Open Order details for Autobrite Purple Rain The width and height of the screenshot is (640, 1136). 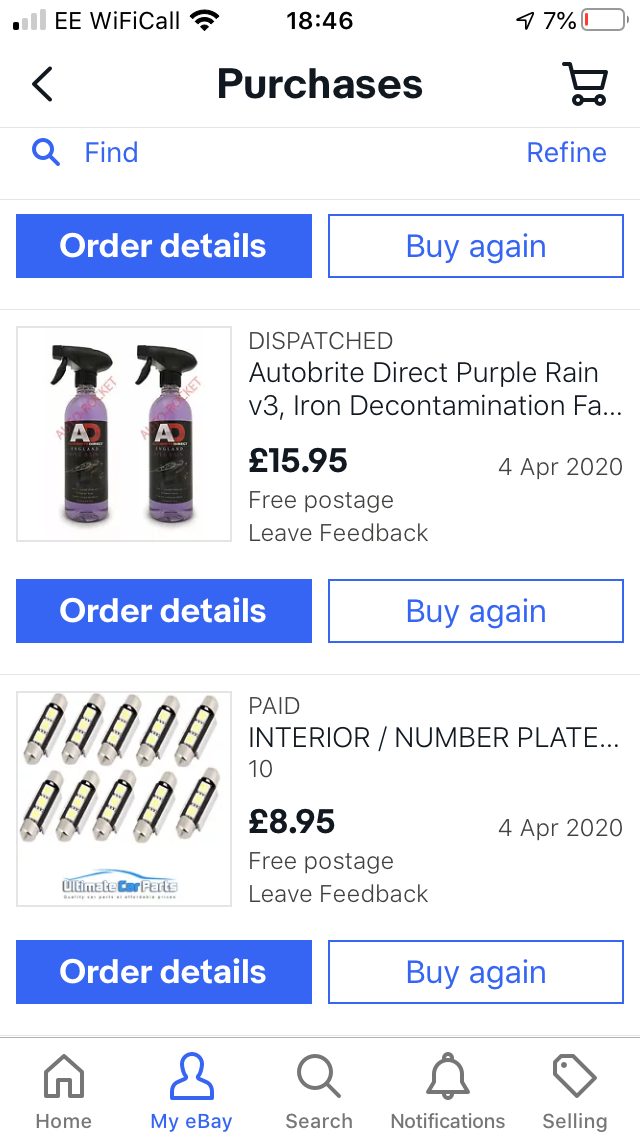[164, 611]
